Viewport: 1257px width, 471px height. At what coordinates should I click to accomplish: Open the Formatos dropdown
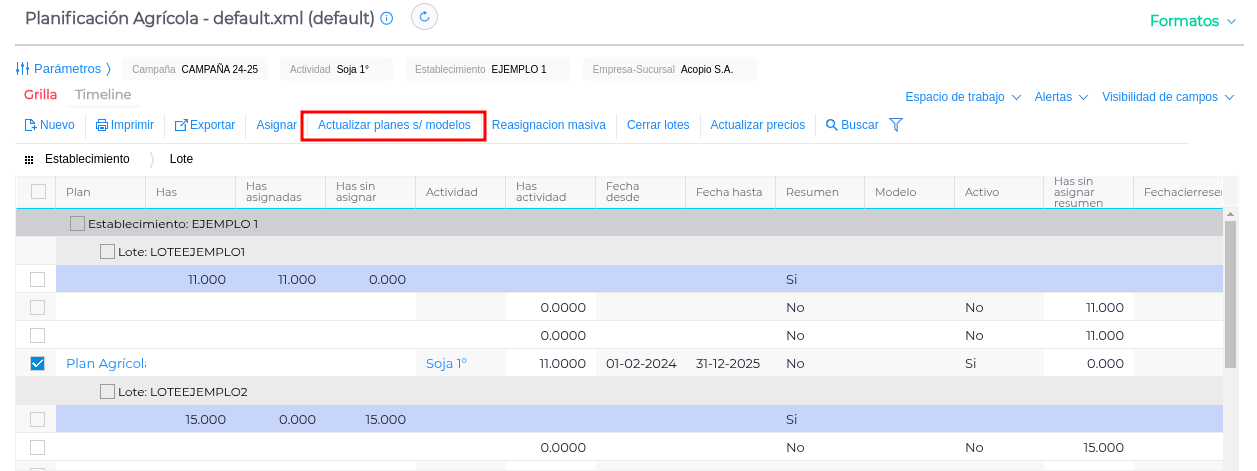(x=1191, y=21)
